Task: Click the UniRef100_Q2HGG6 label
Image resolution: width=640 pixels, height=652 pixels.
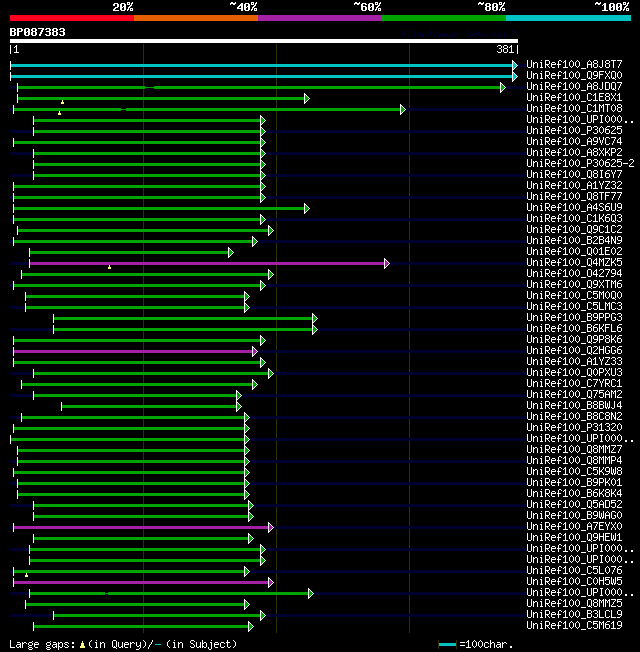Action: point(574,350)
